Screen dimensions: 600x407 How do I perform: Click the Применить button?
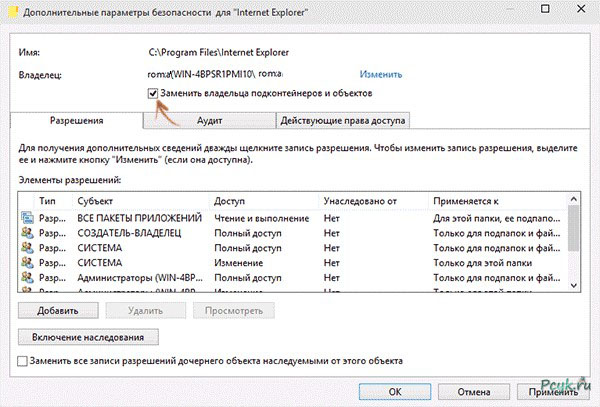553,392
